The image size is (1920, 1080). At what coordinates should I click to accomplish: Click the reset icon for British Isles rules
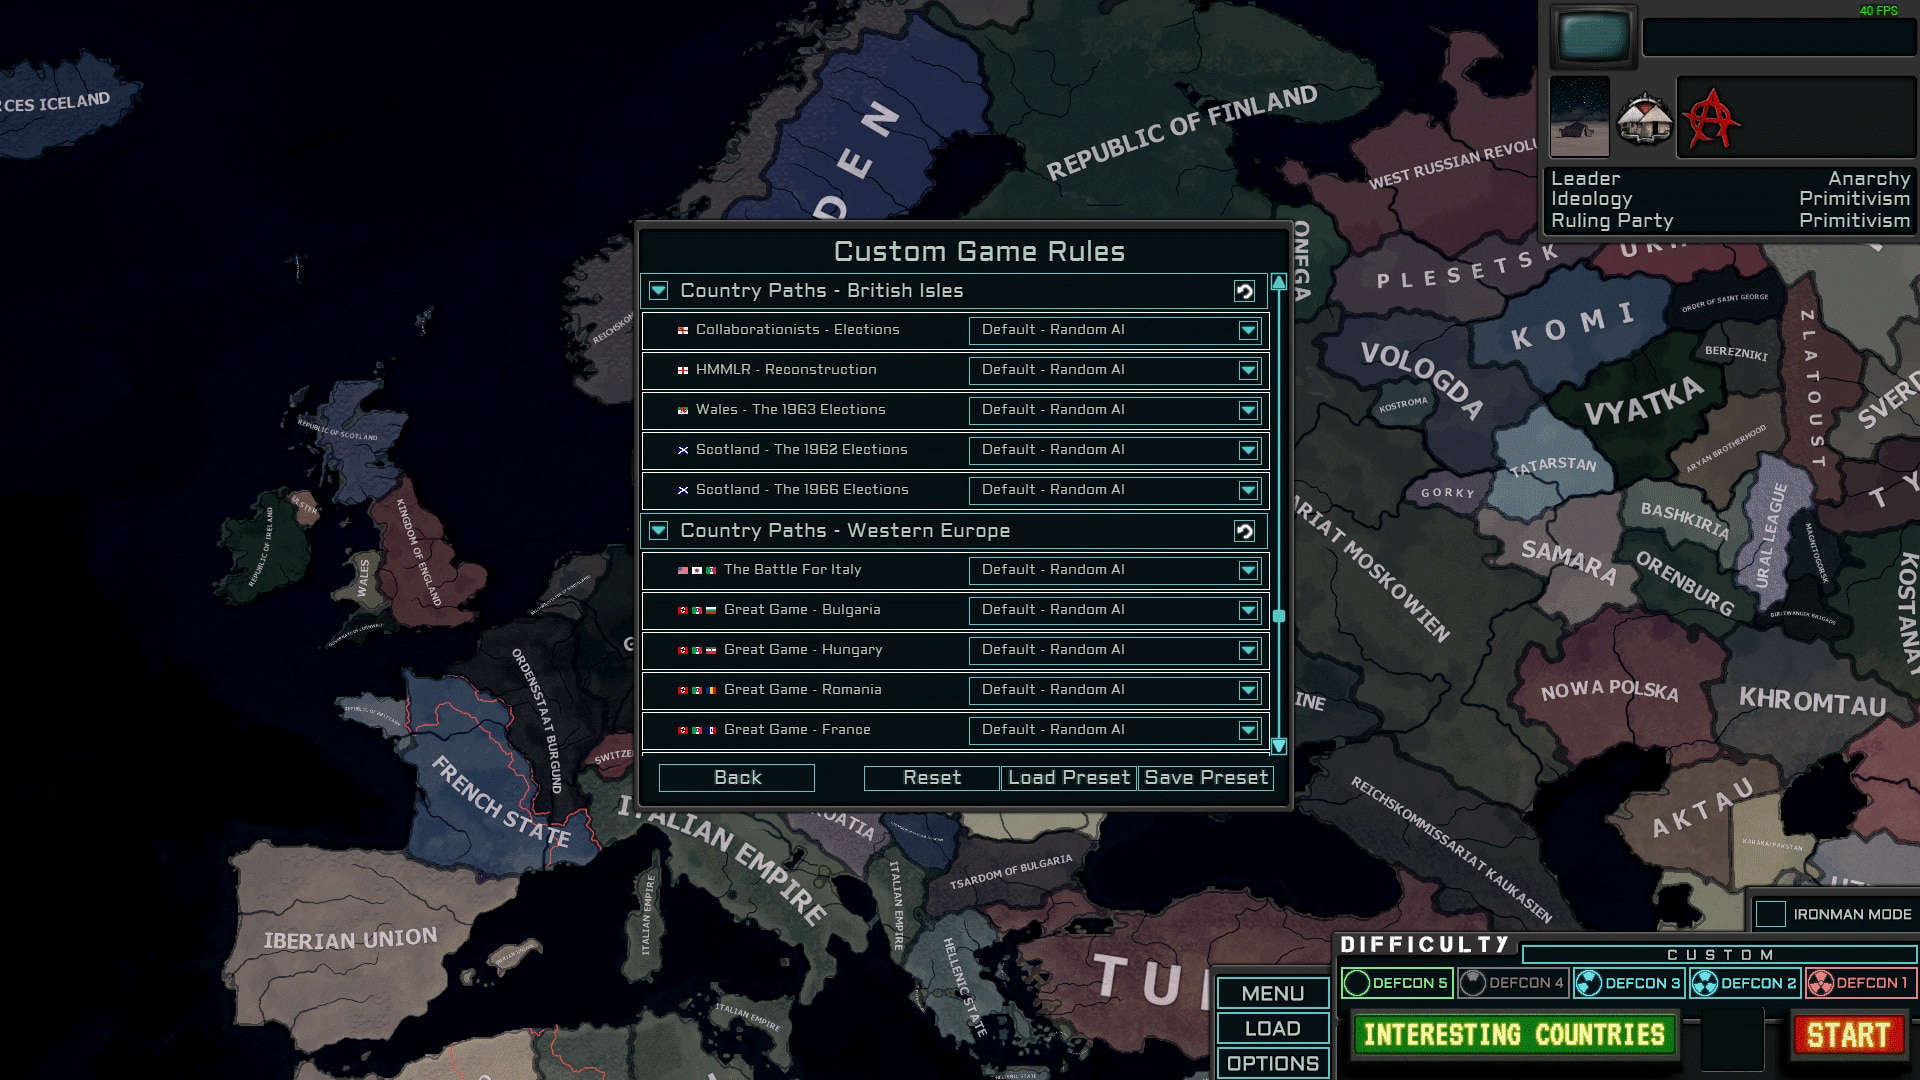pyautogui.click(x=1246, y=291)
